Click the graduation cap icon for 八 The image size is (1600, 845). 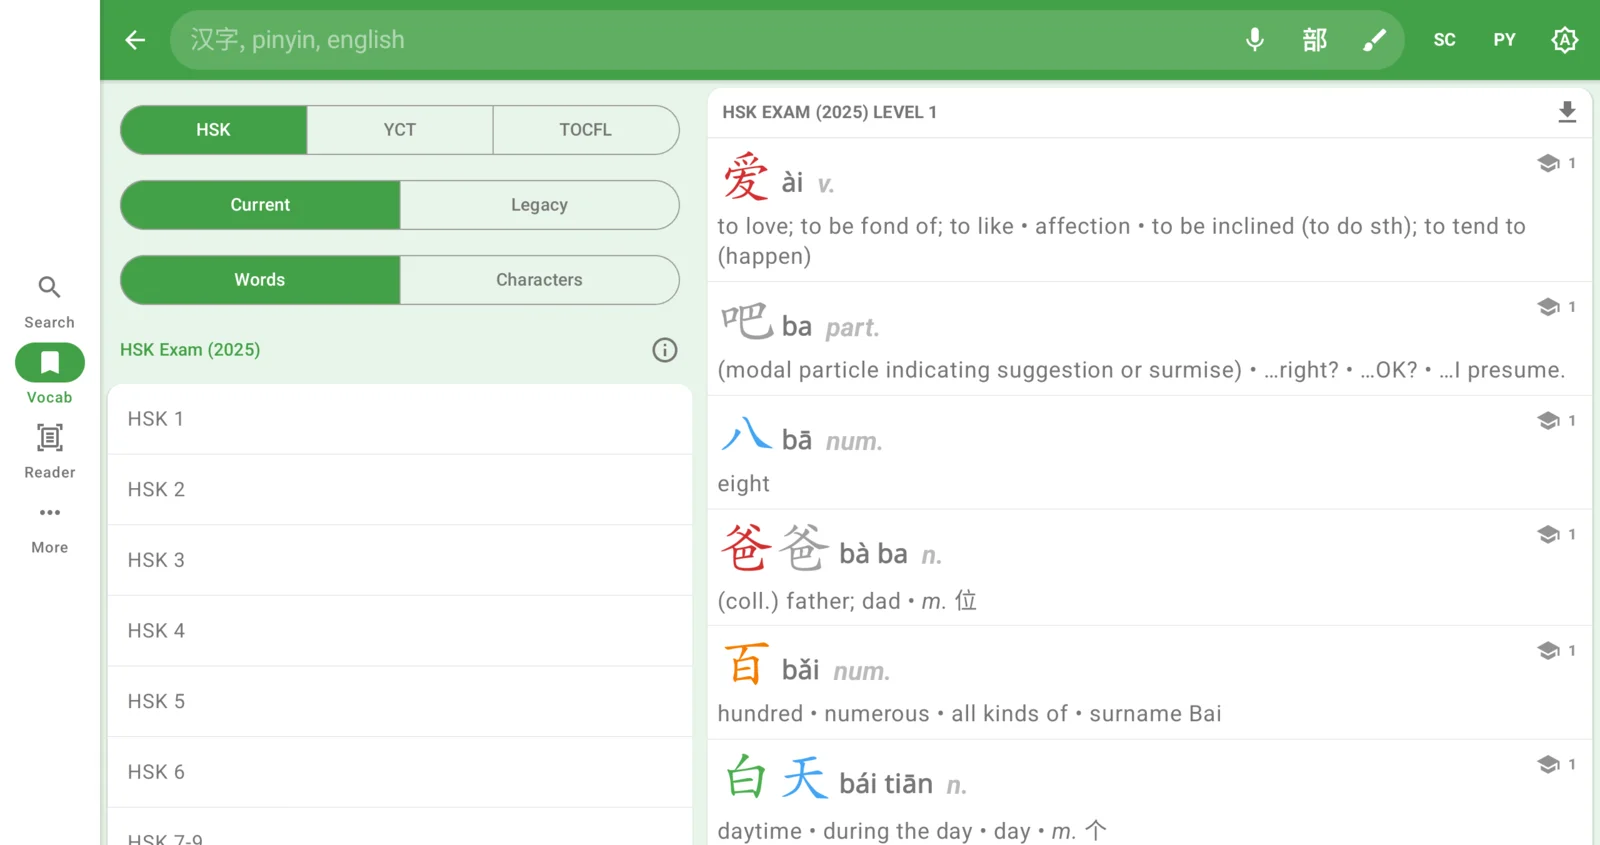click(x=1548, y=421)
